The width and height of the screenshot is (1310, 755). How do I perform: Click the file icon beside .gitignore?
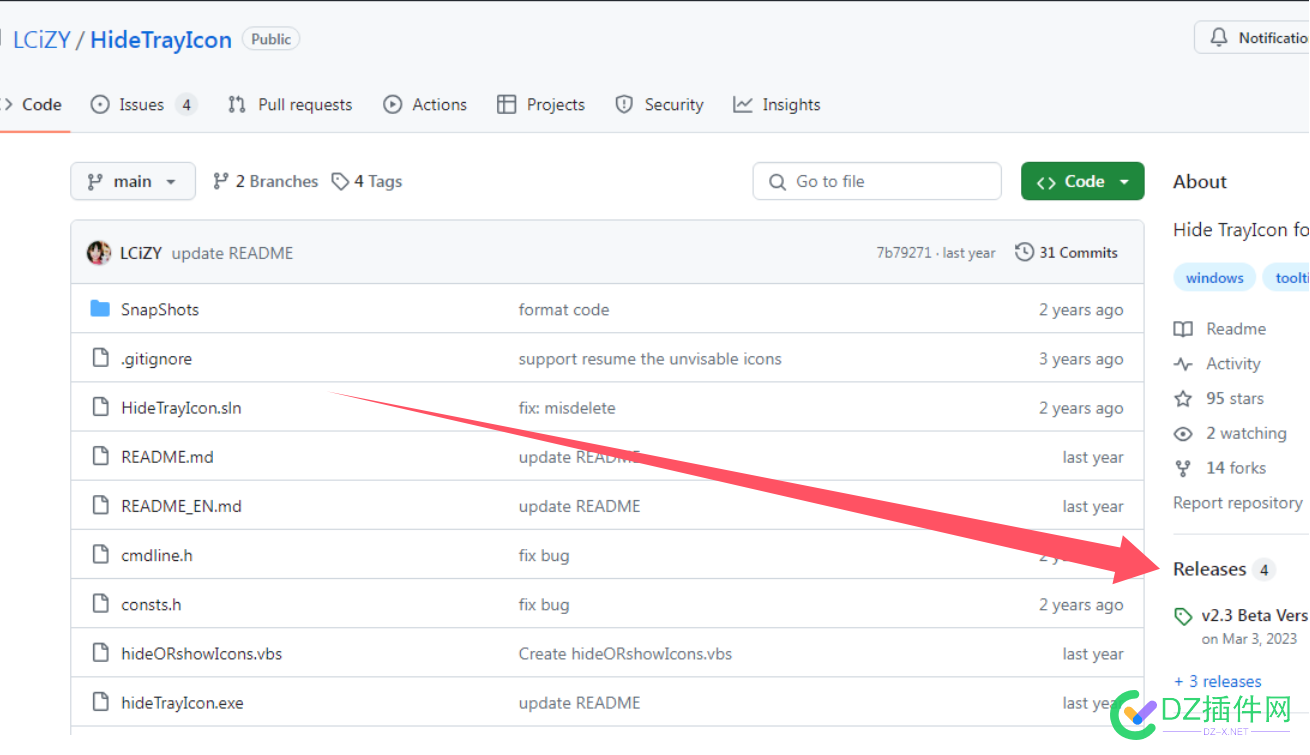click(x=100, y=358)
